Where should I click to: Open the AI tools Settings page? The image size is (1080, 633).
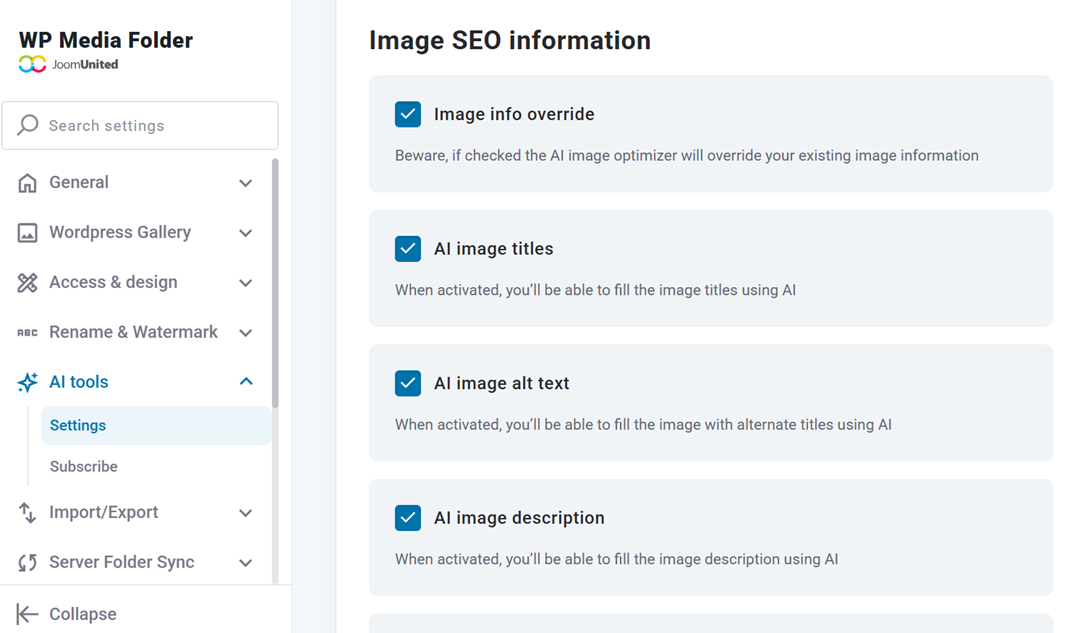(77, 425)
